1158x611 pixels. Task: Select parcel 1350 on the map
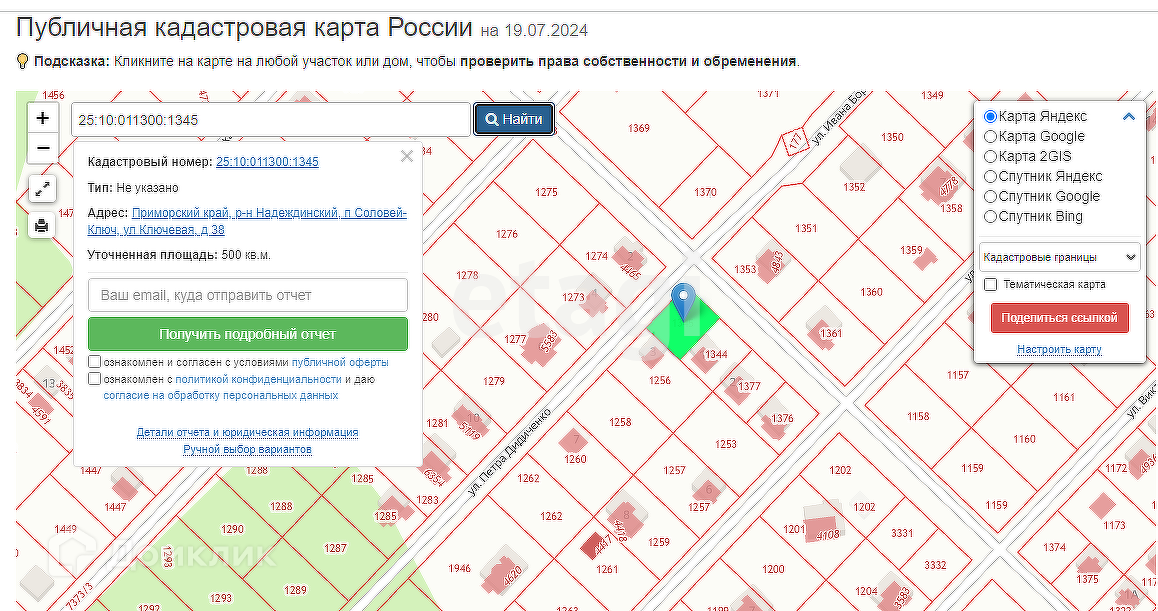892,137
